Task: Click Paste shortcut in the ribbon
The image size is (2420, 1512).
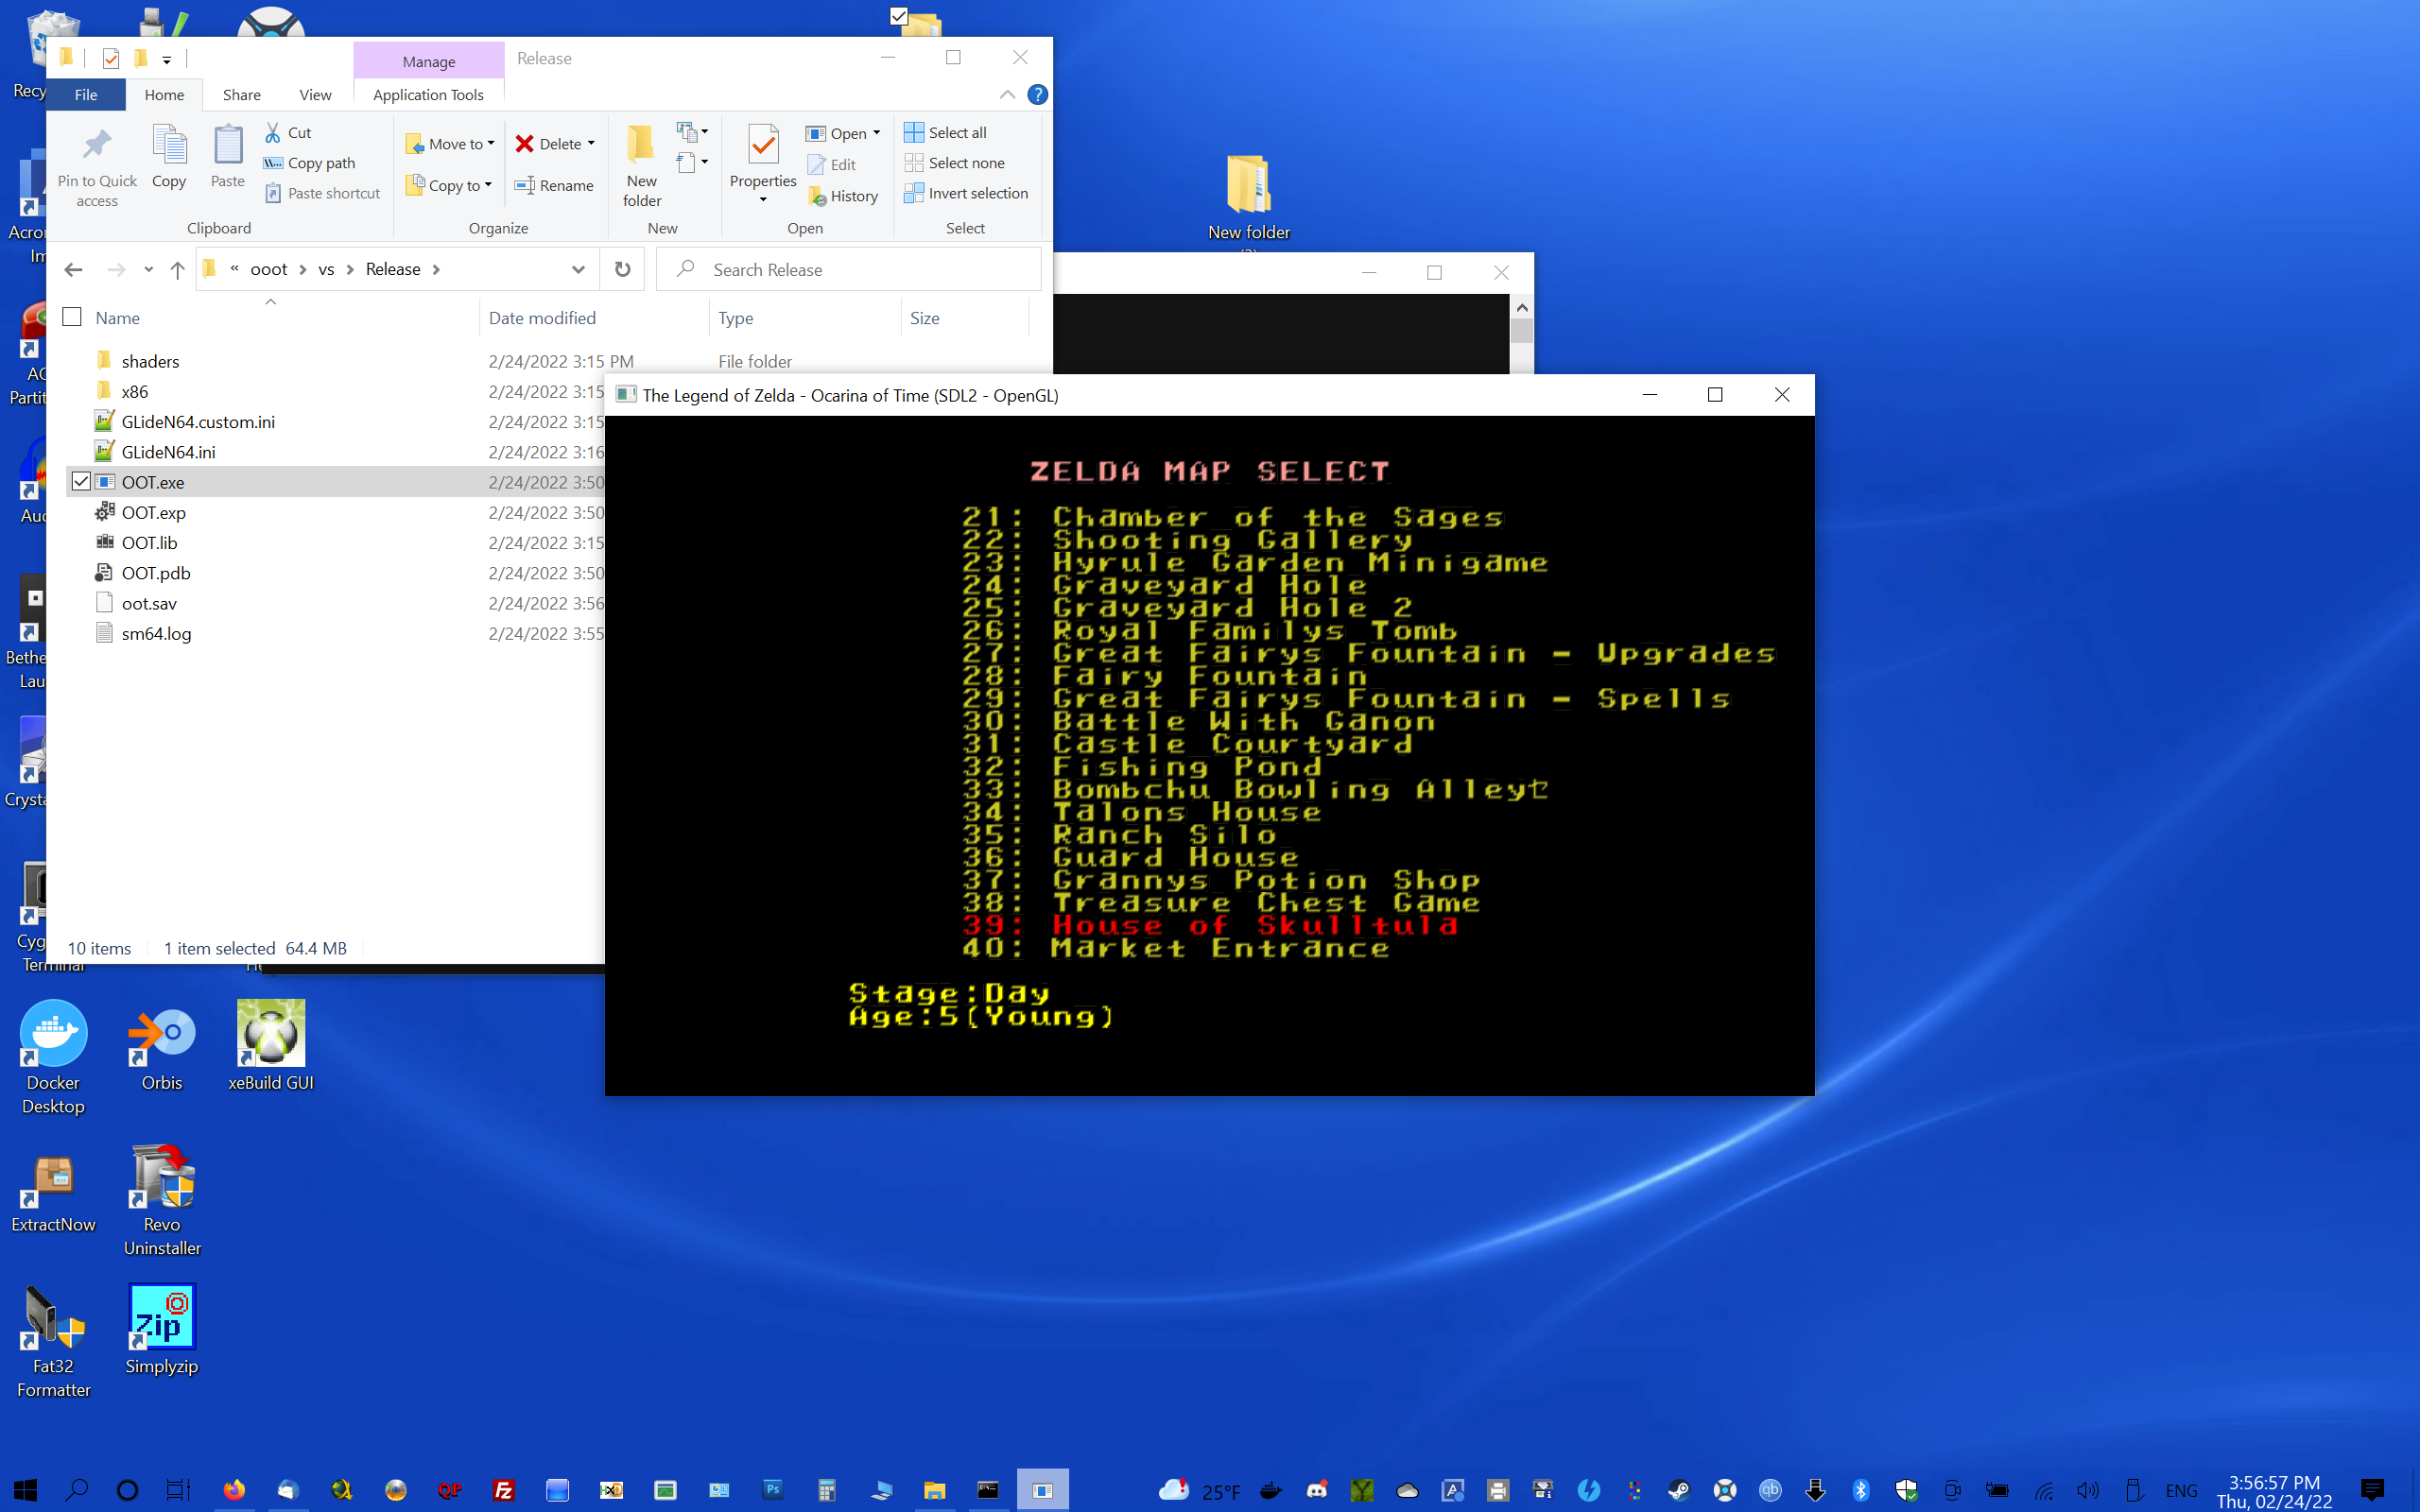Action: click(x=322, y=193)
